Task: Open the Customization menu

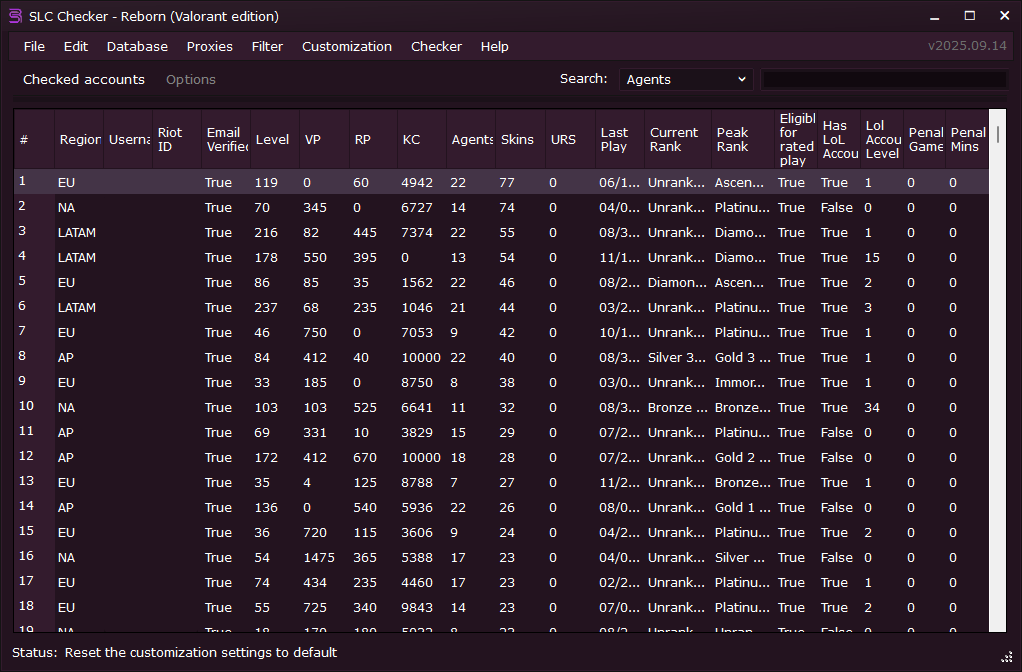Action: point(347,46)
